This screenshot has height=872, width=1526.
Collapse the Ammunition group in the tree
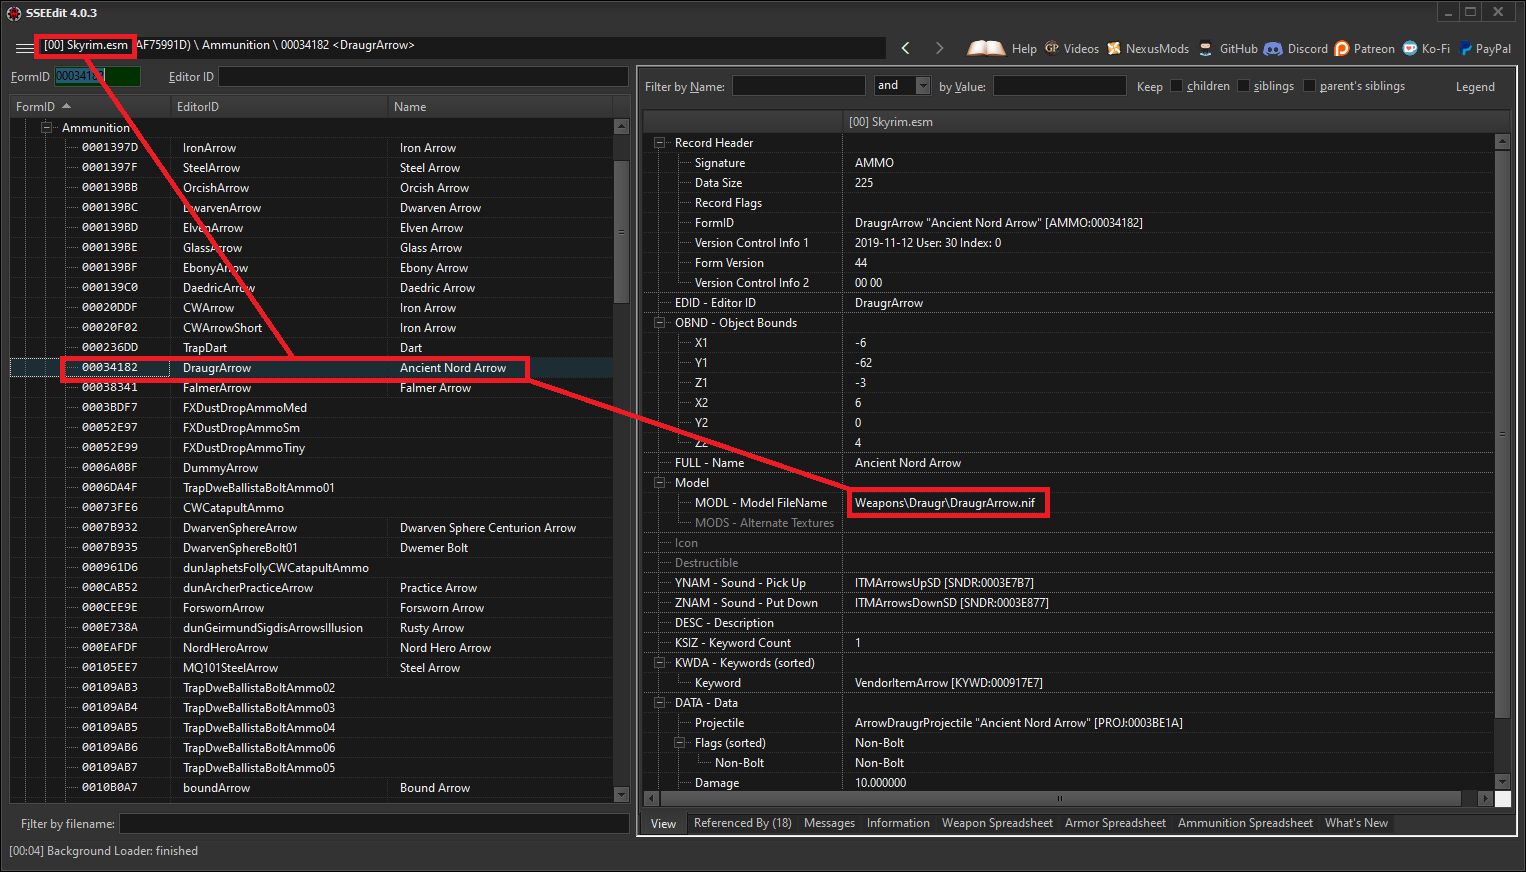point(46,127)
